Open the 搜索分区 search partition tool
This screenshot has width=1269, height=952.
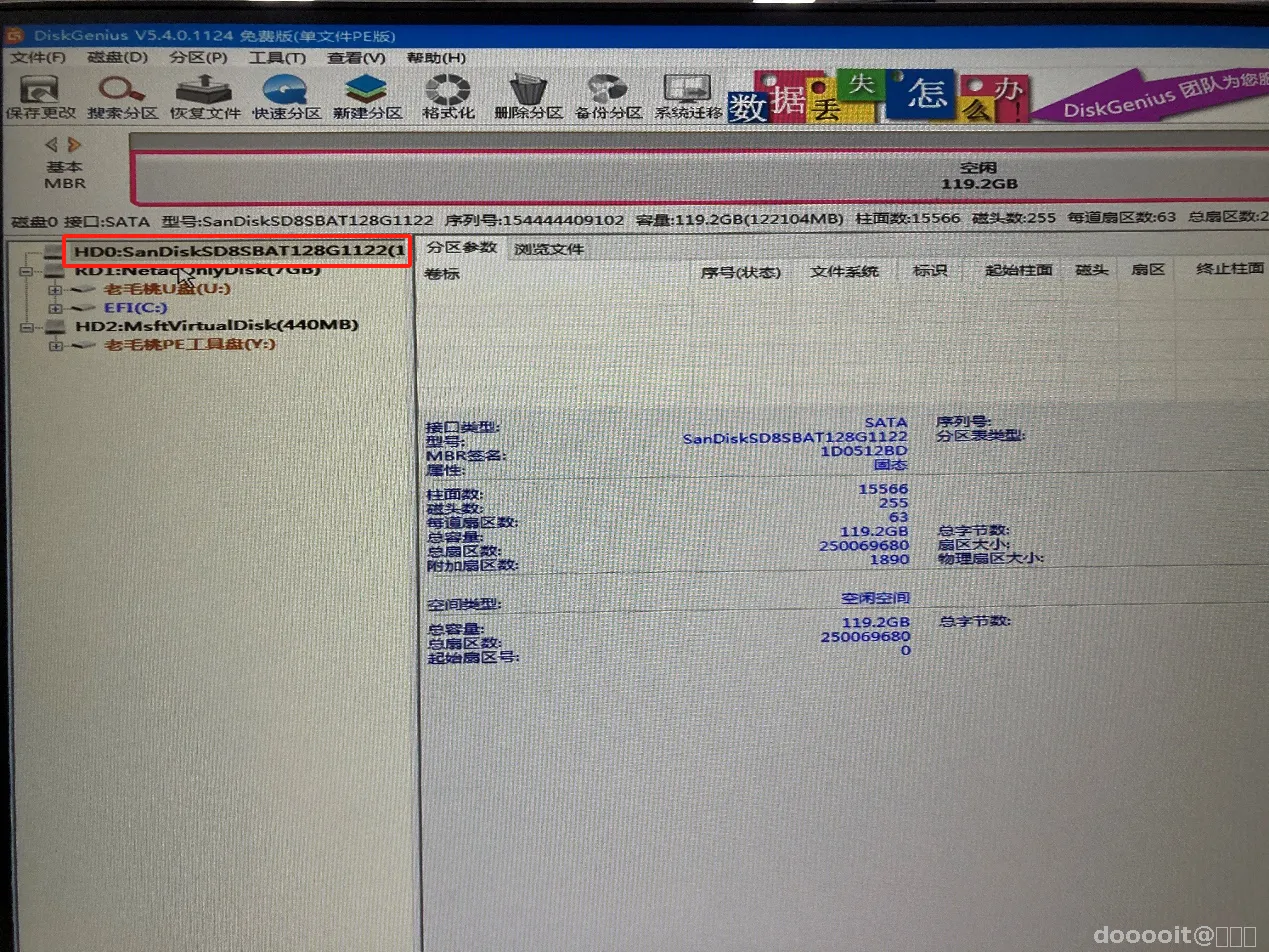click(x=122, y=97)
